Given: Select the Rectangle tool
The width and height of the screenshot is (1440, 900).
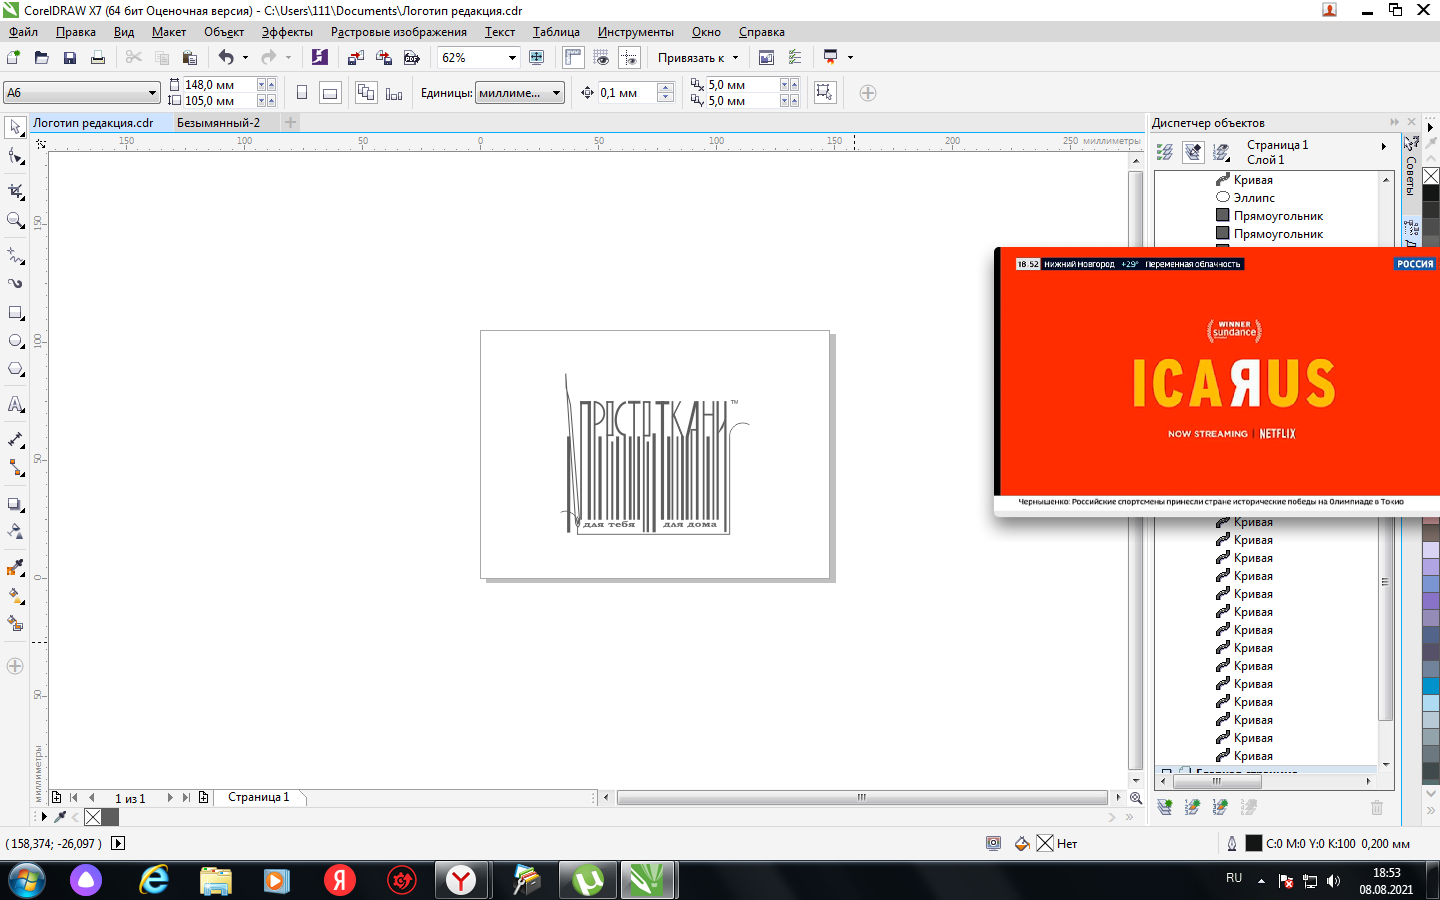Looking at the screenshot, I should coord(15,313).
